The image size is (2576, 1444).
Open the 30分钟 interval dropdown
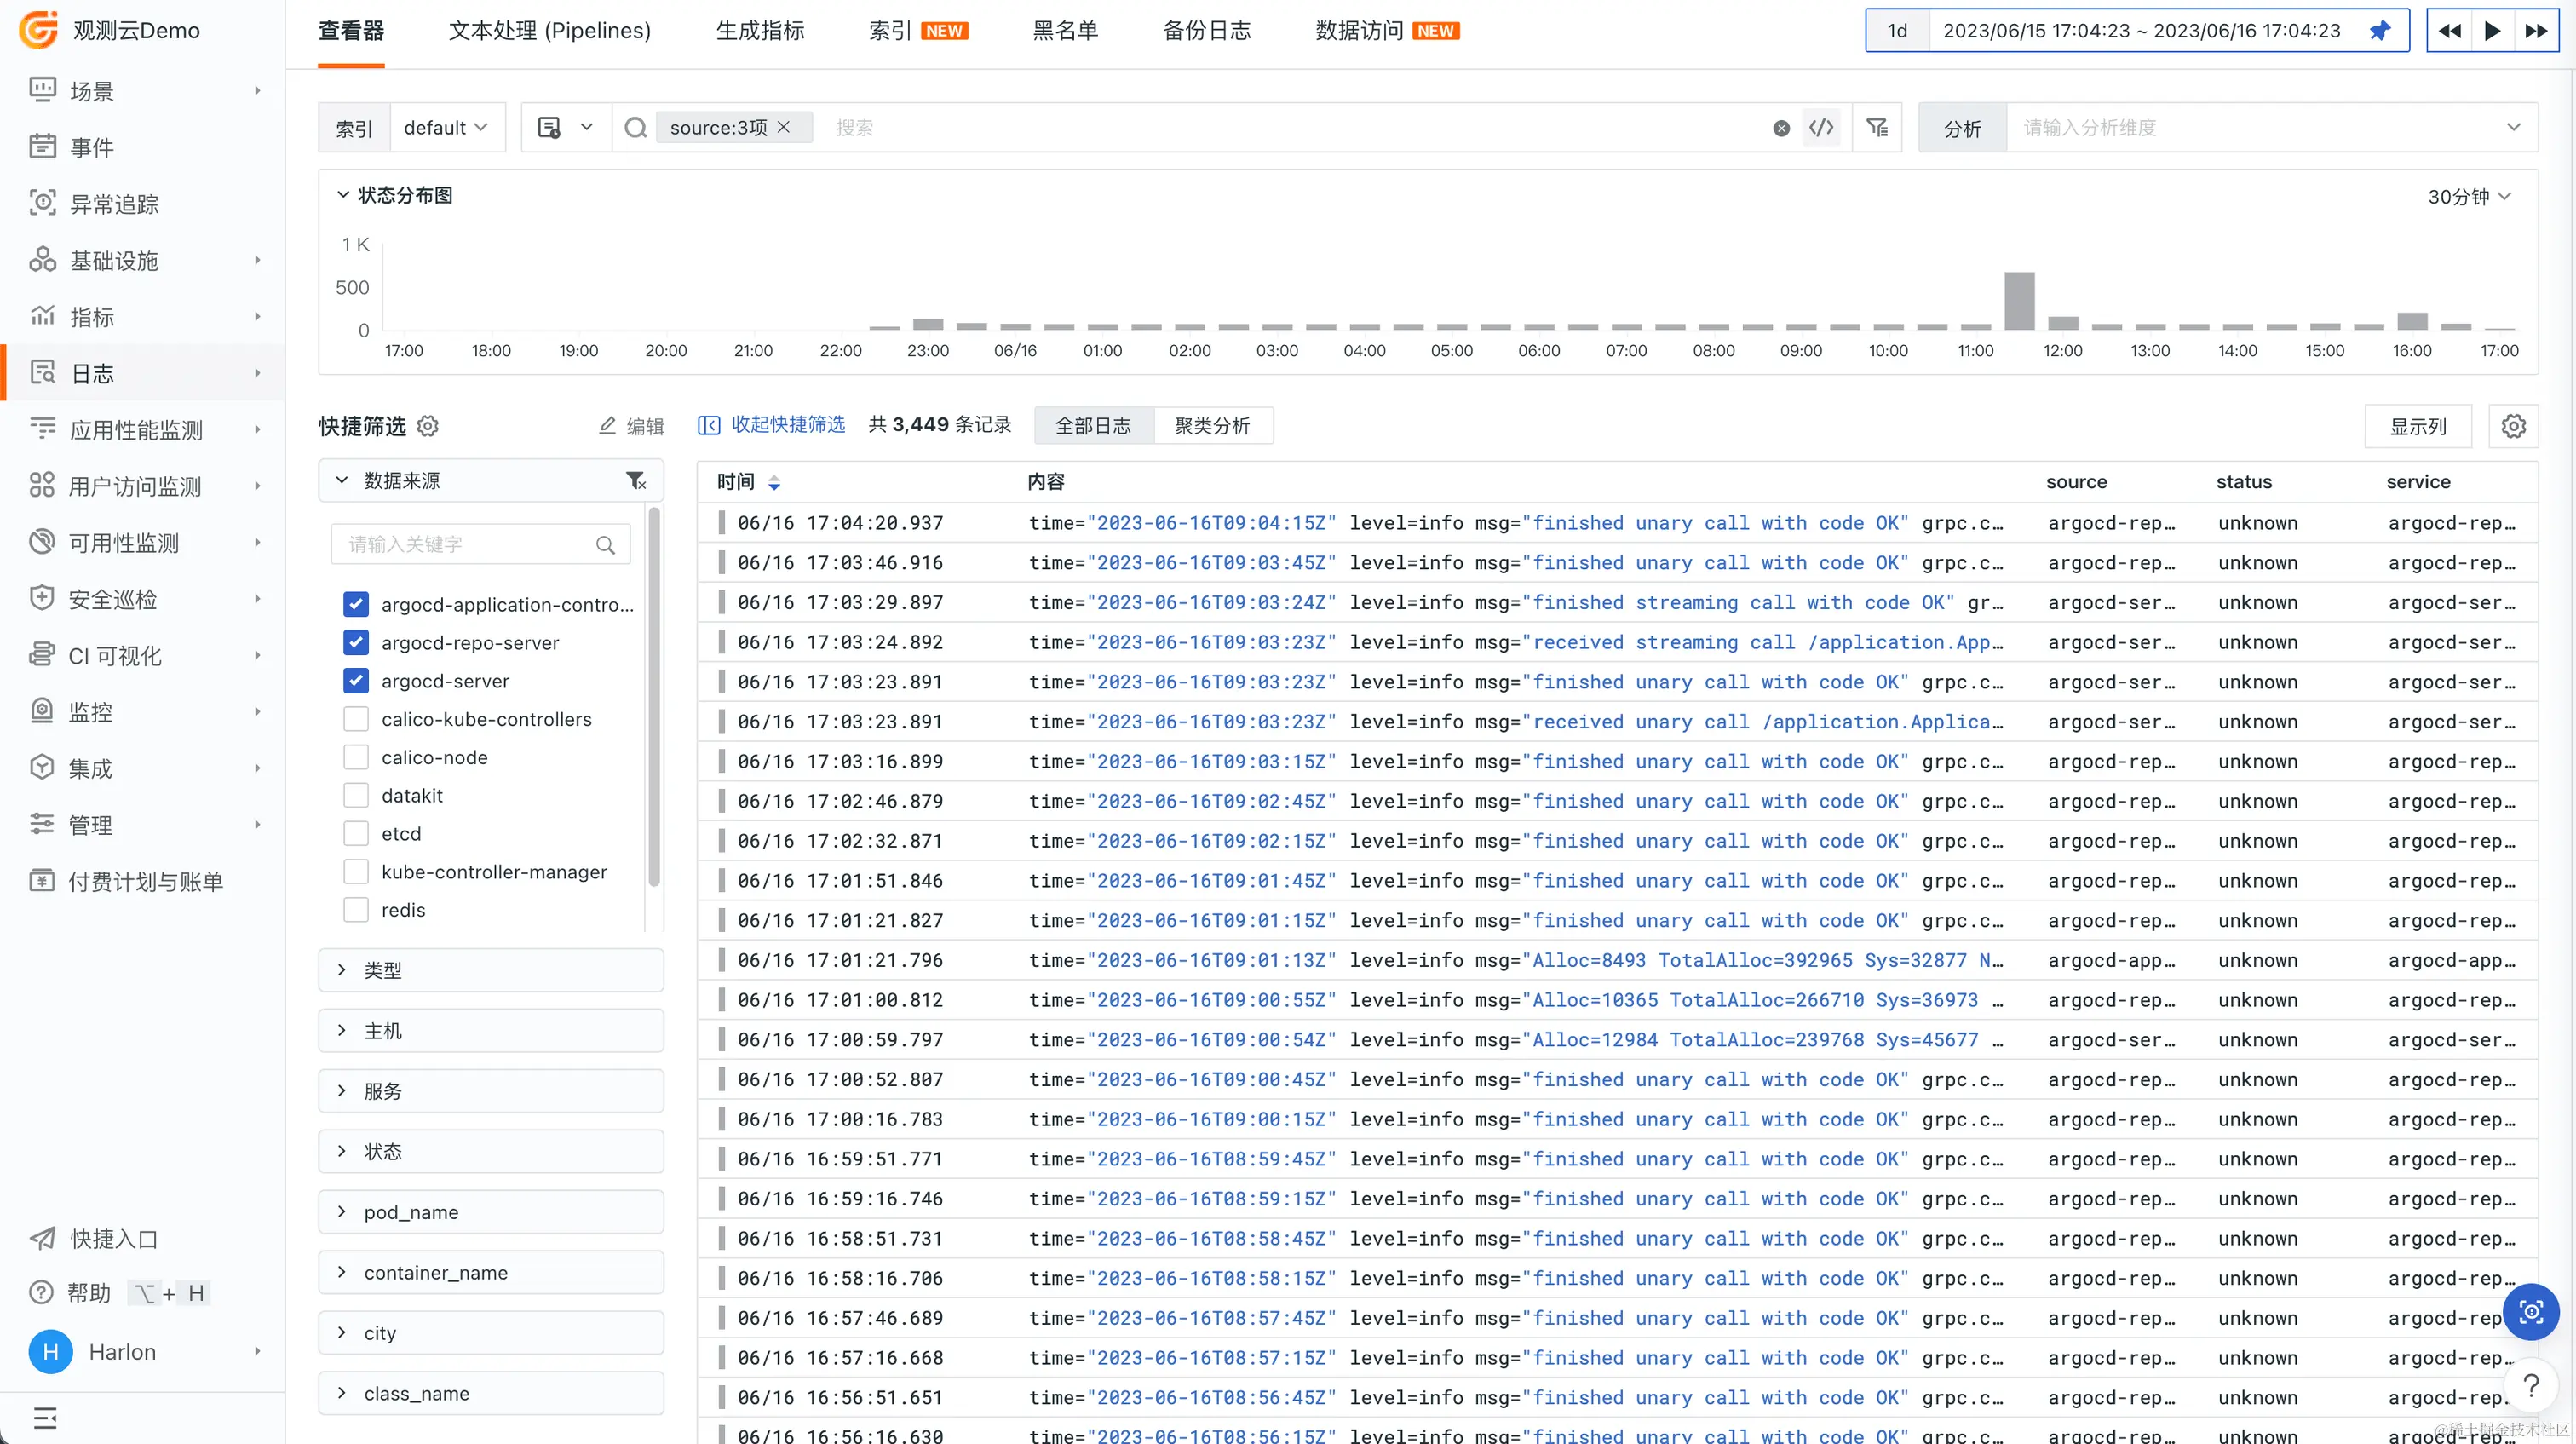tap(2468, 196)
